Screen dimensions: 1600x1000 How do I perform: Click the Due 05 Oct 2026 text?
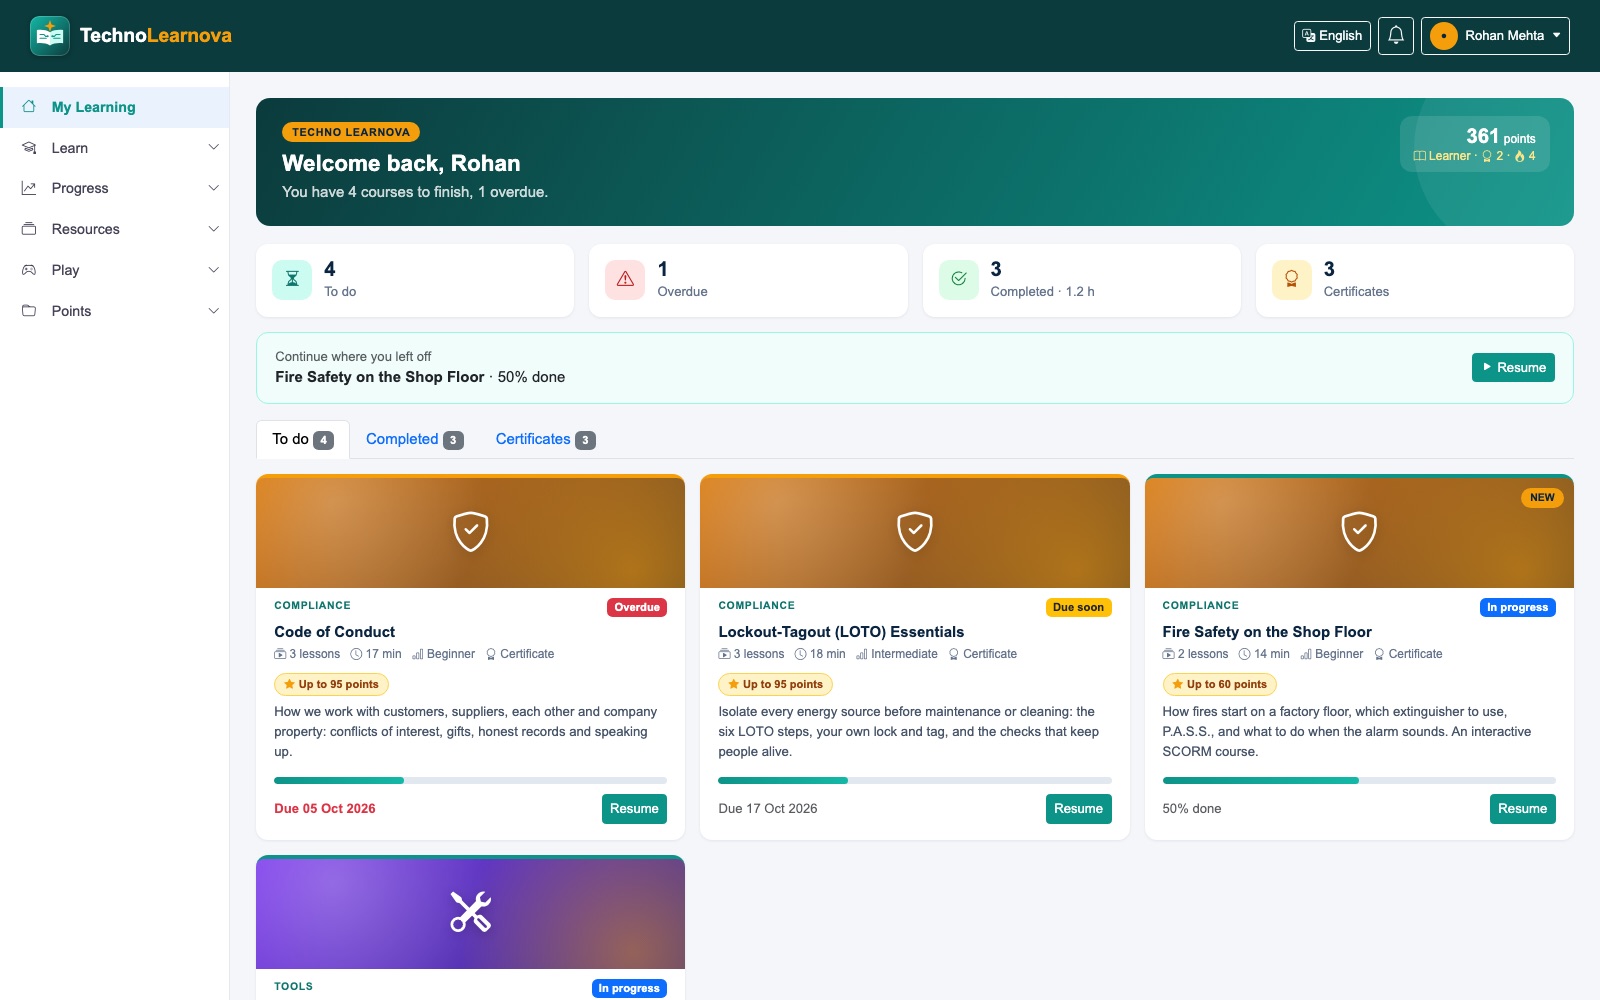tap(325, 809)
